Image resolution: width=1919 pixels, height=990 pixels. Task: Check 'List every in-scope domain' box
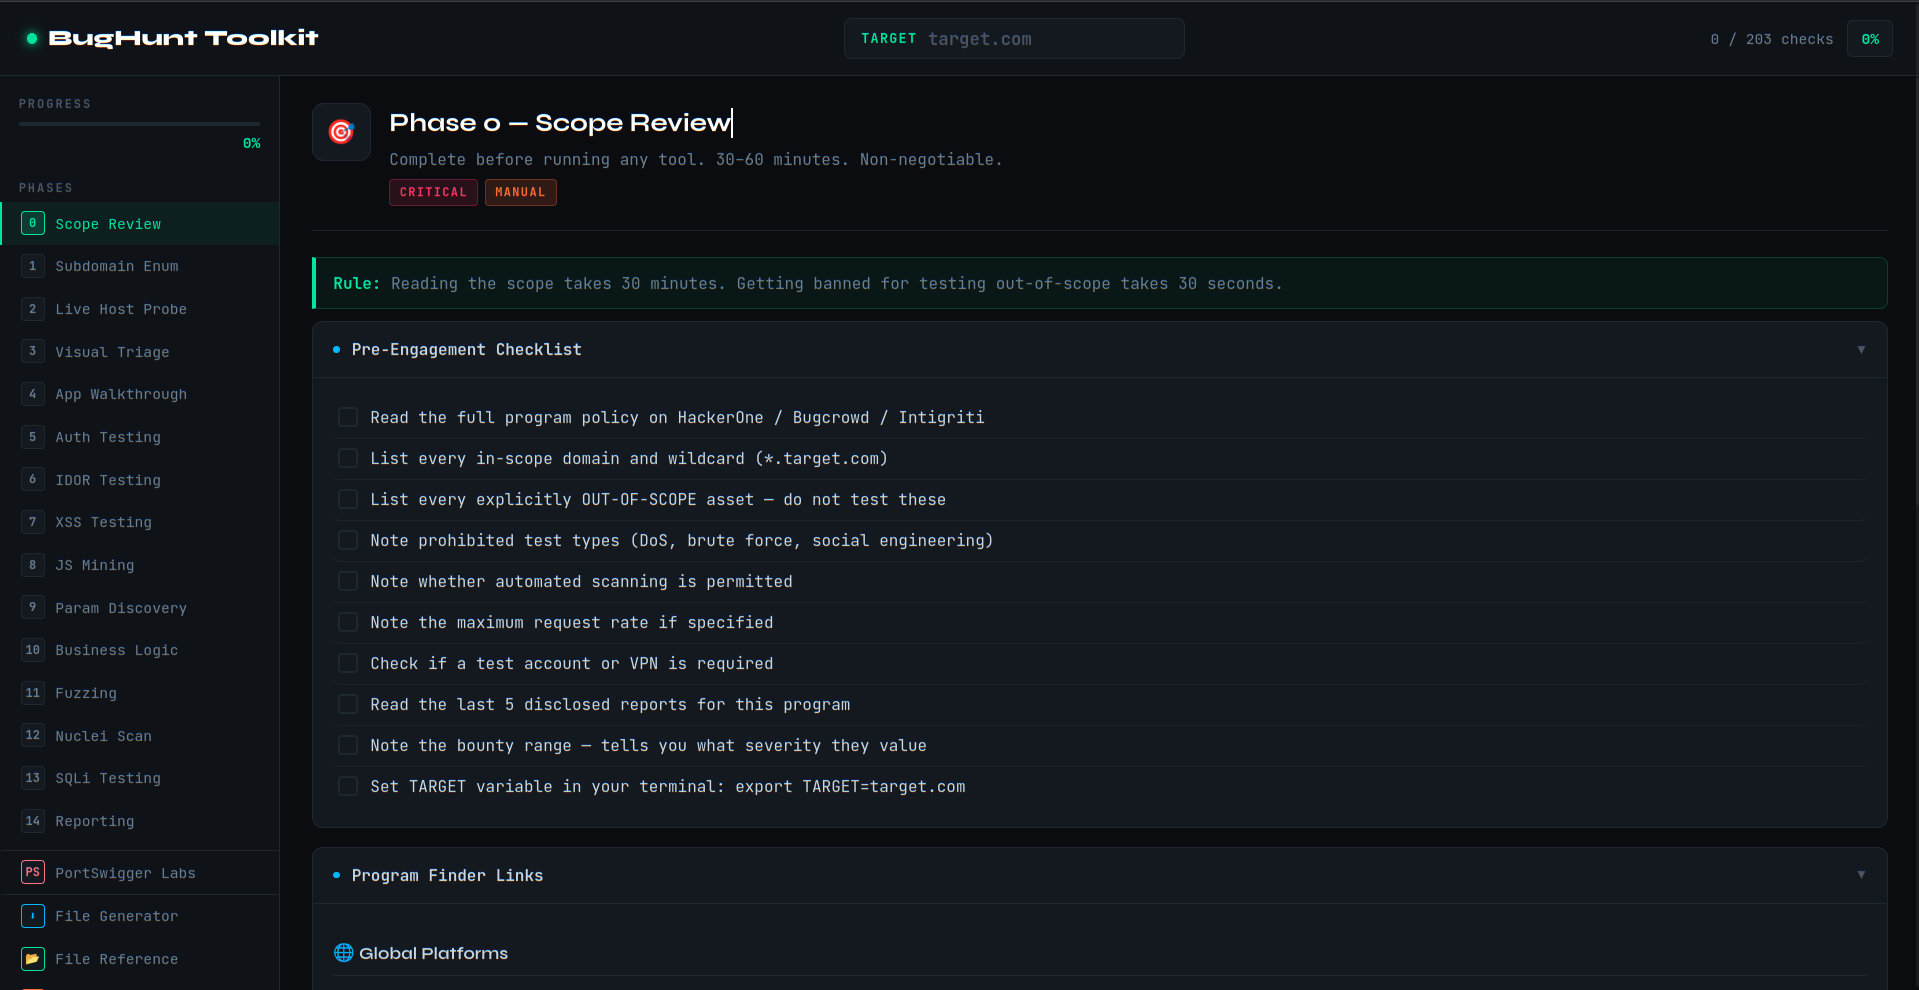[x=348, y=458]
